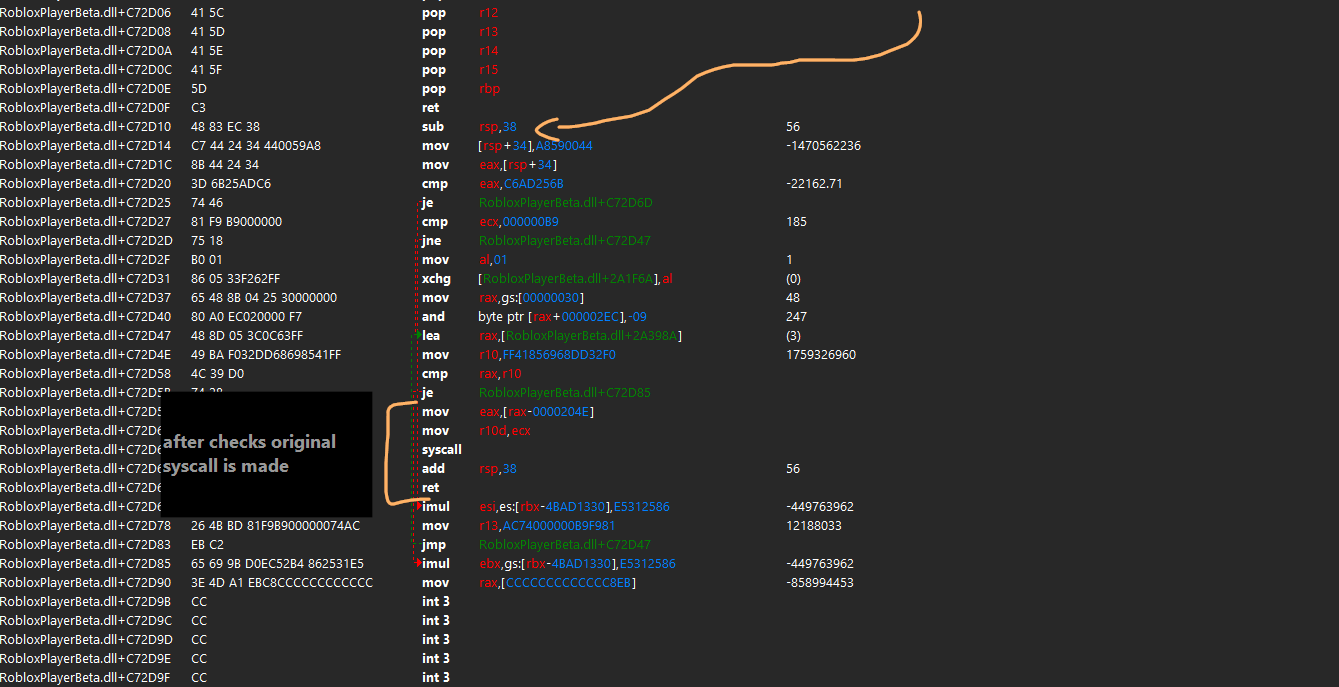Viewport: 1339px width, 687px height.
Task: Select comment value 185
Action: 796,222
